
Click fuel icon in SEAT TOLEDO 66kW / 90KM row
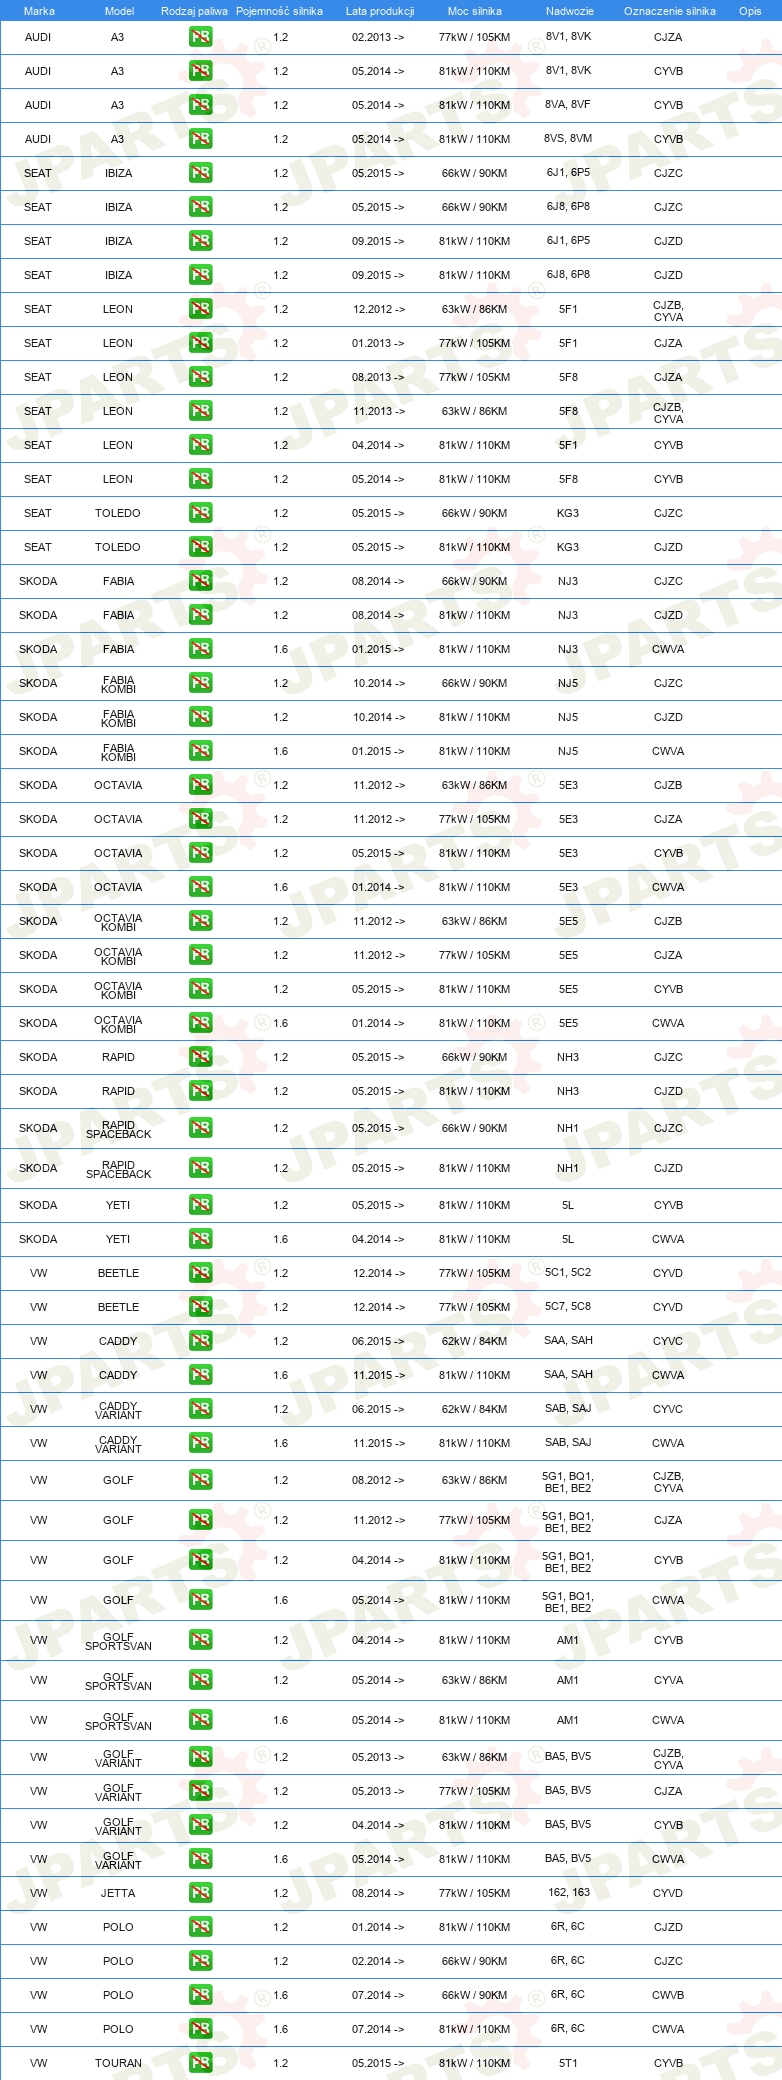[200, 513]
